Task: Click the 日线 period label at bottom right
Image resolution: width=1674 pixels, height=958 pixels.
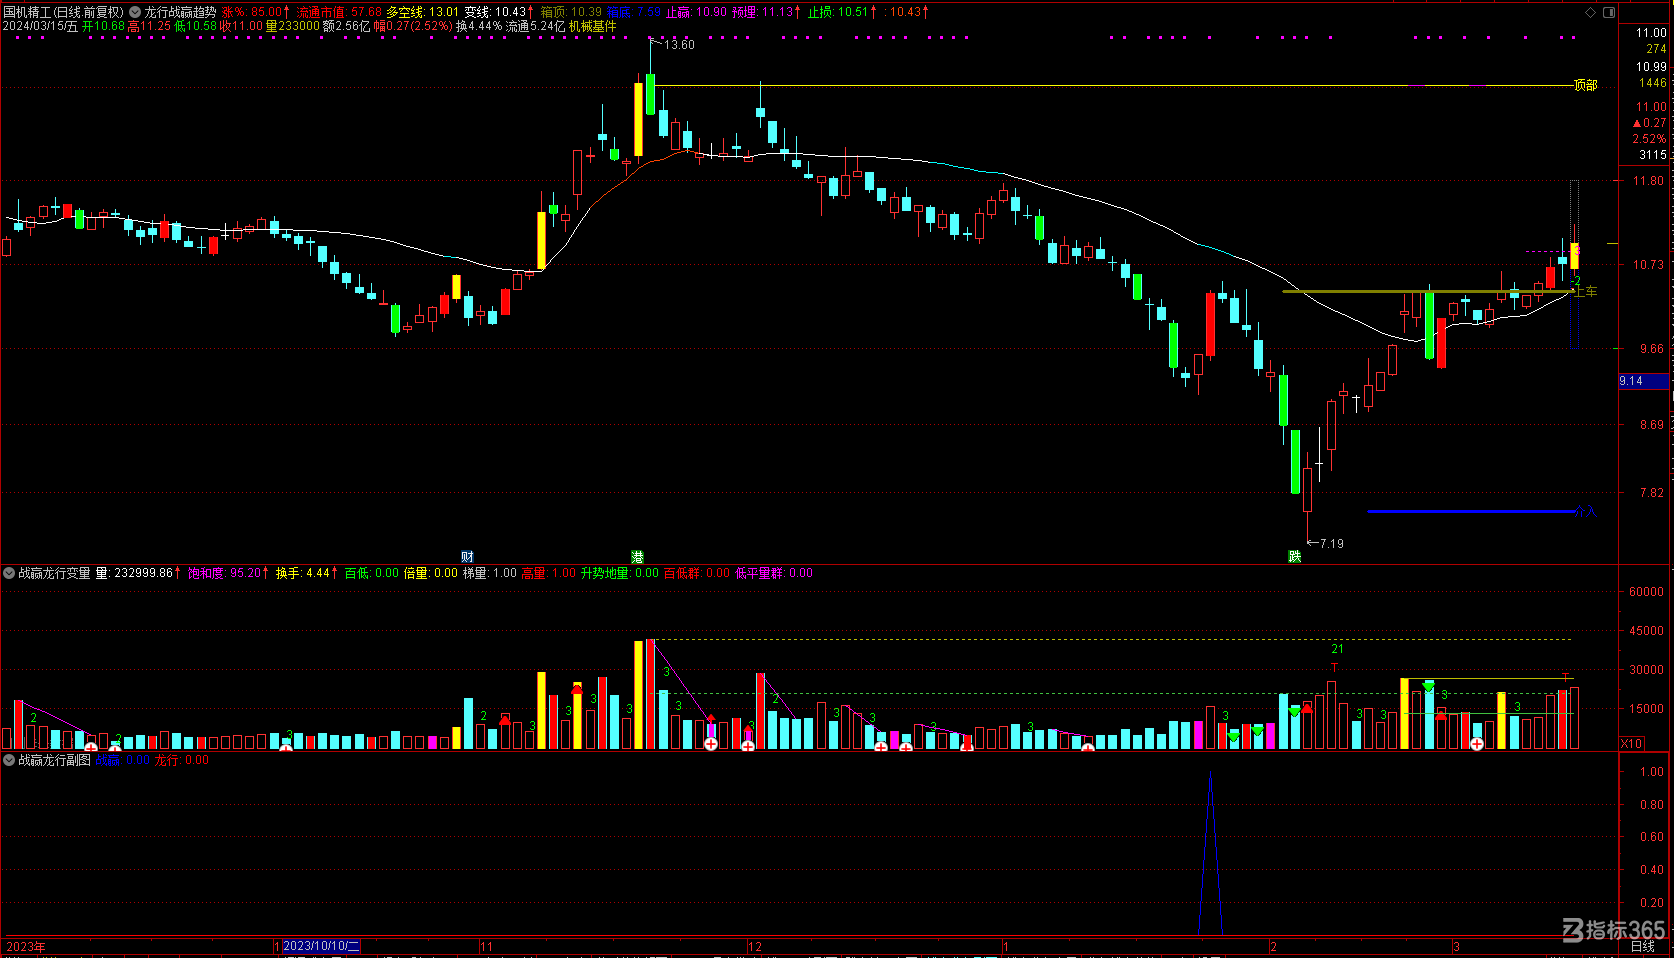Action: click(x=1643, y=946)
